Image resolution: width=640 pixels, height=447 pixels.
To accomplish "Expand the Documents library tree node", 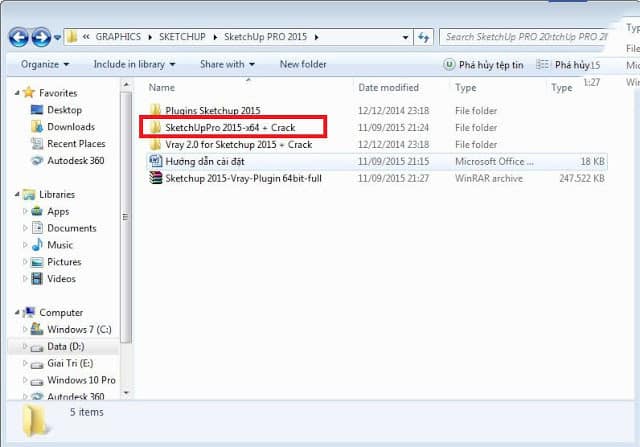I will point(26,228).
